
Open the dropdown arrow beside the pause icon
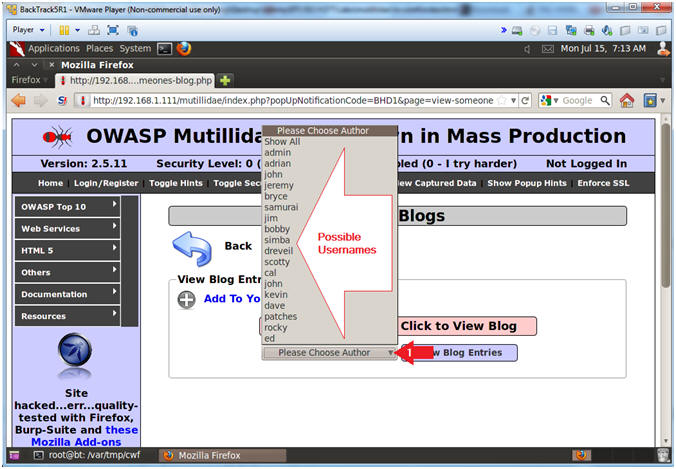coord(78,30)
